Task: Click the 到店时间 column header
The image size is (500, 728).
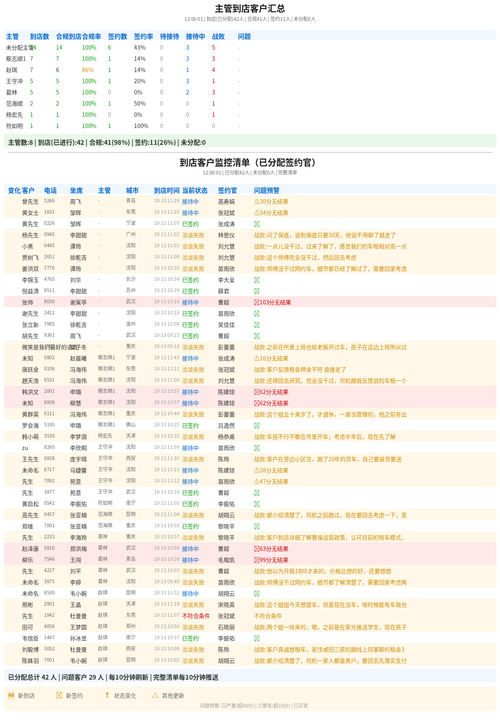Action: 167,190
